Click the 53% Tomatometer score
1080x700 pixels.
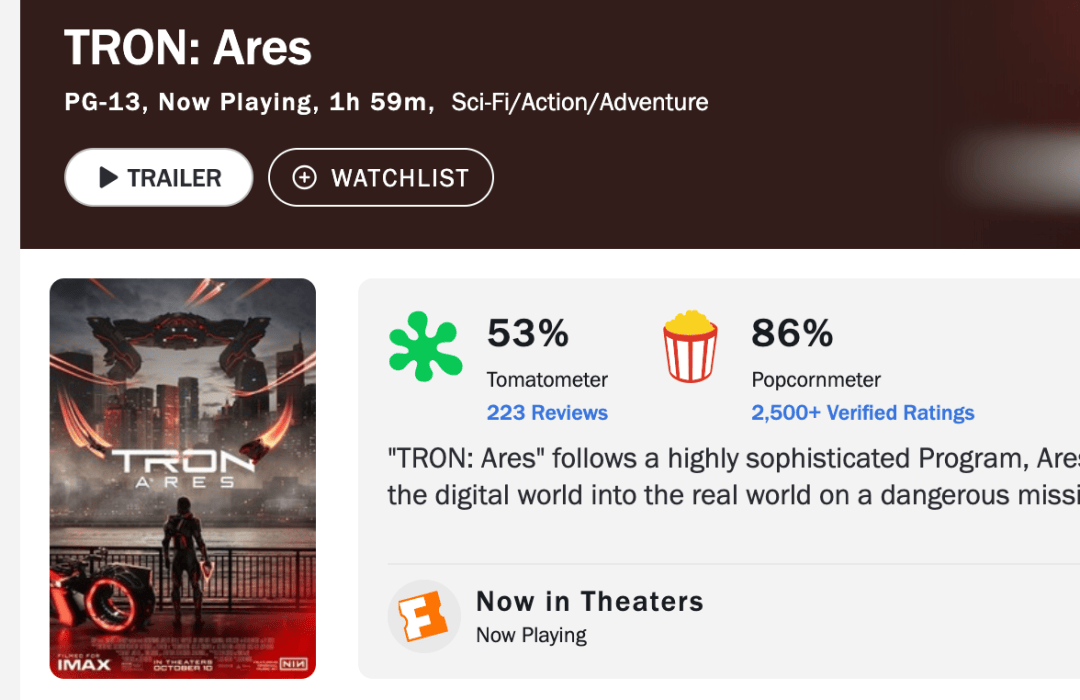coord(528,333)
